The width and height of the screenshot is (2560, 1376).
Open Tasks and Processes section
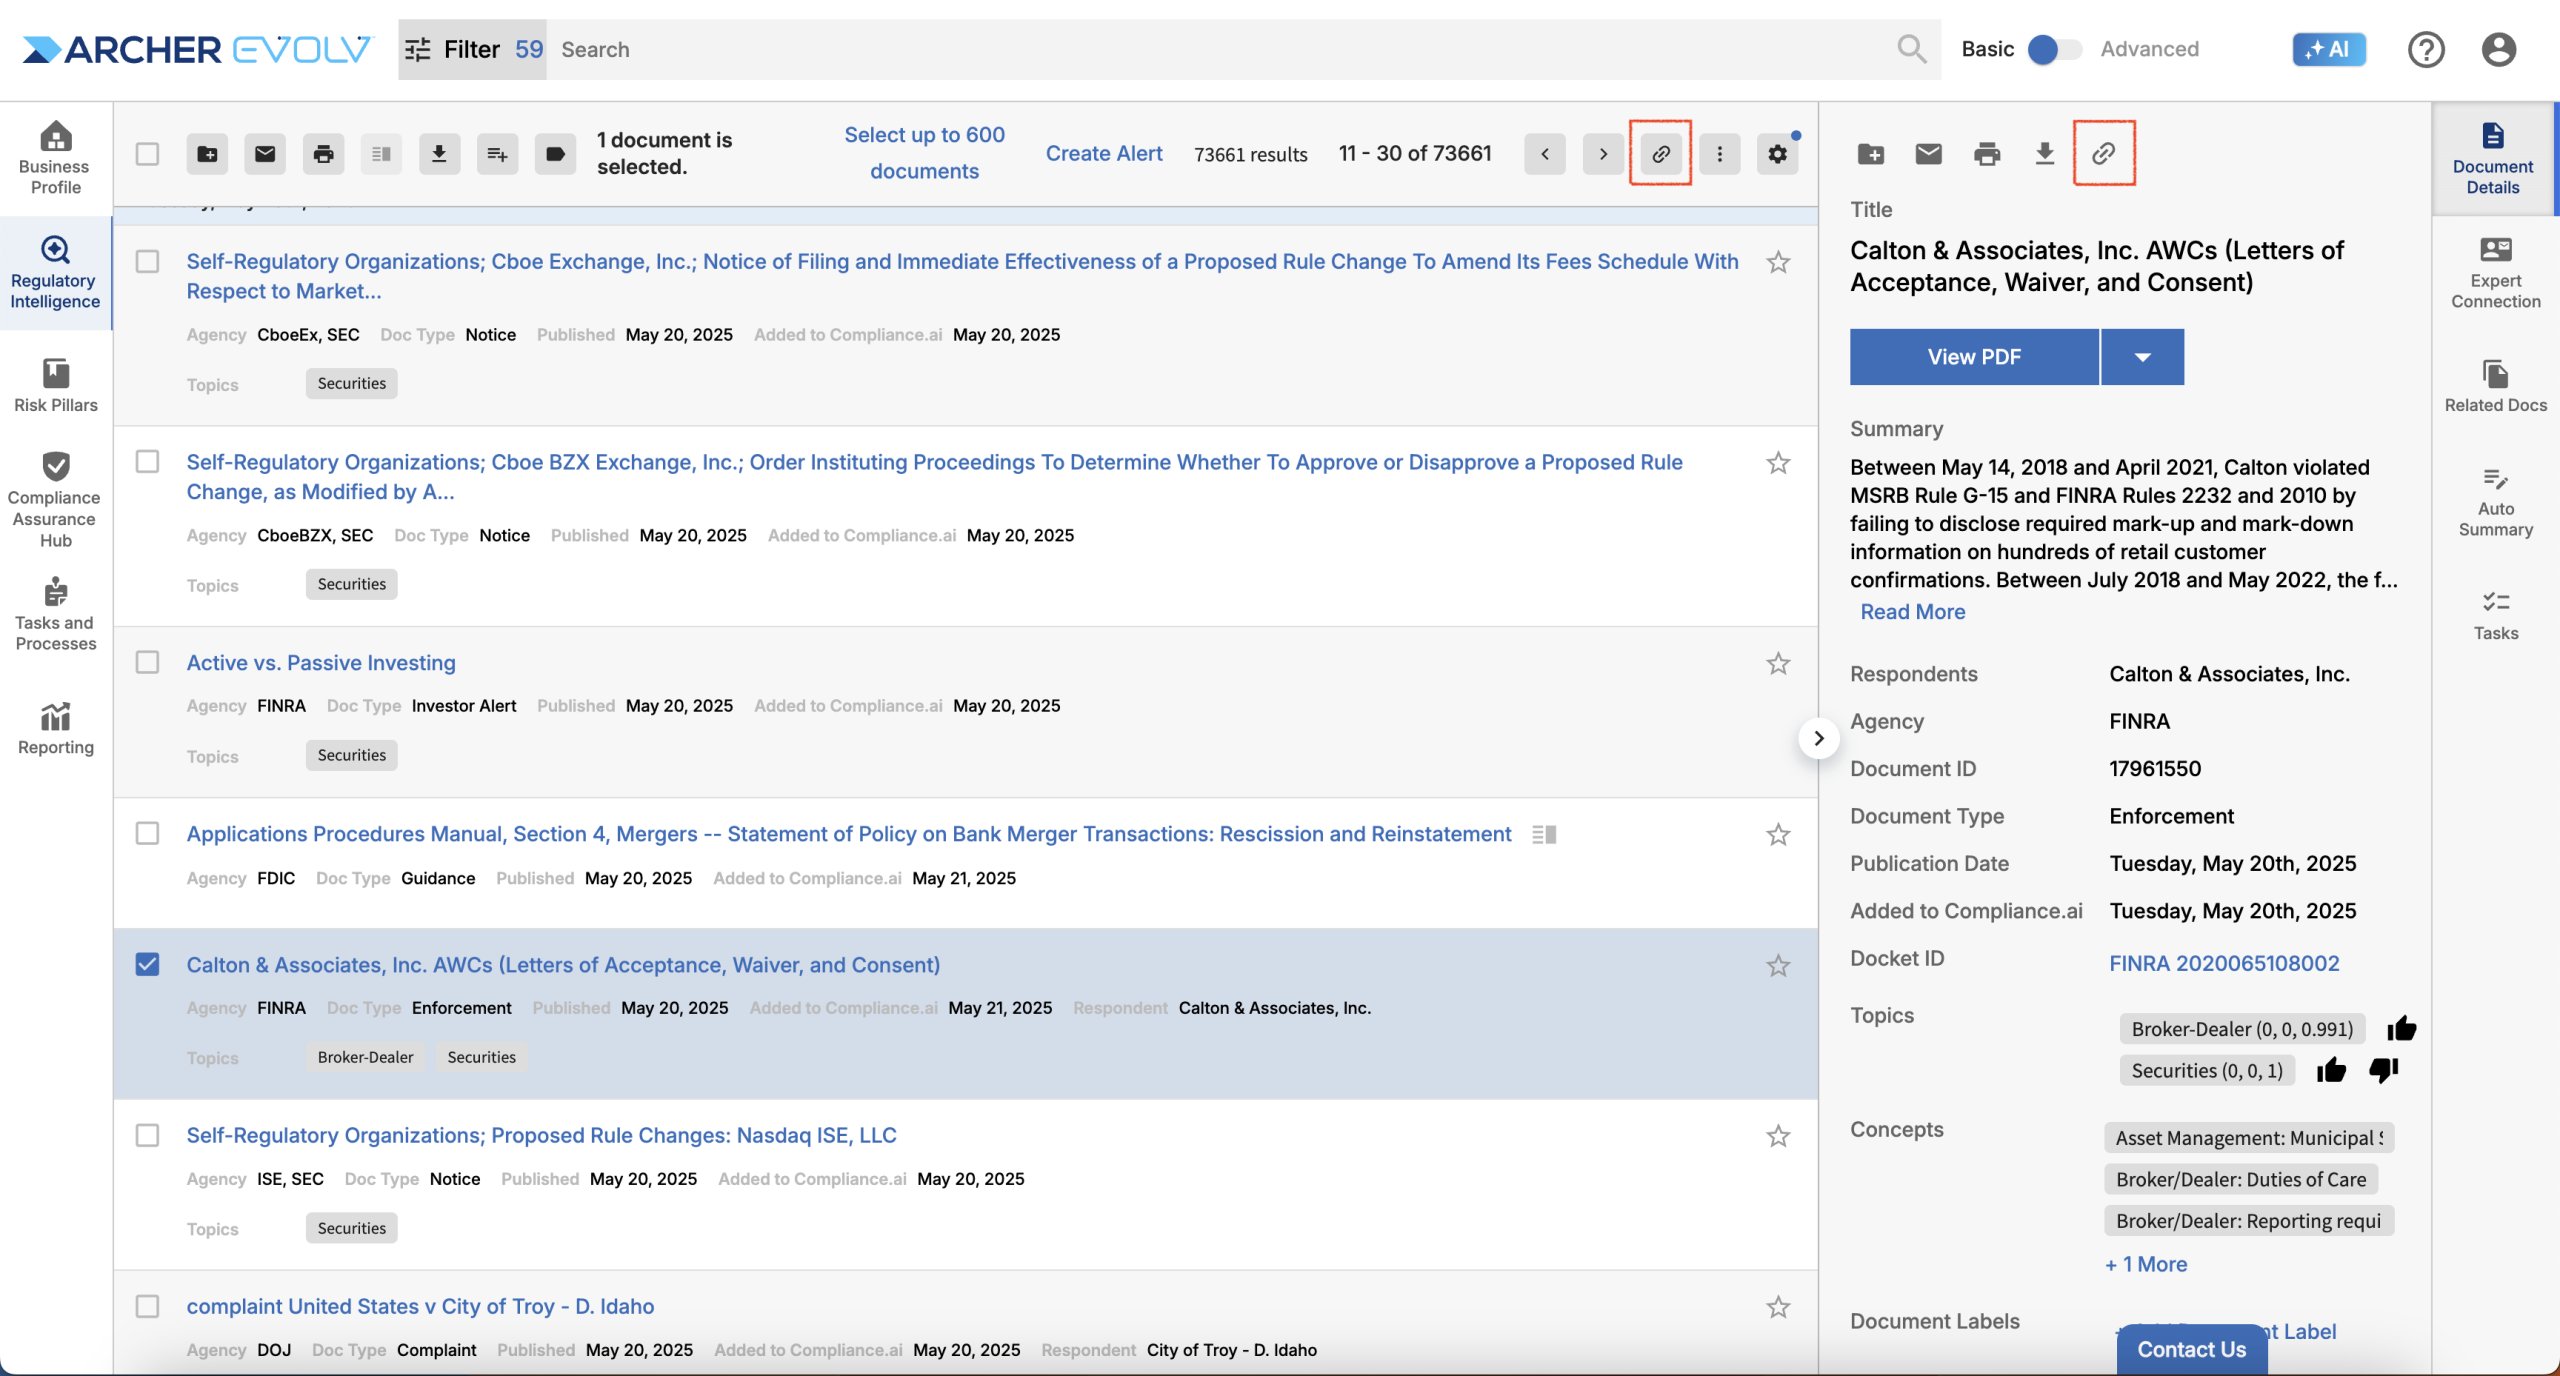point(55,614)
